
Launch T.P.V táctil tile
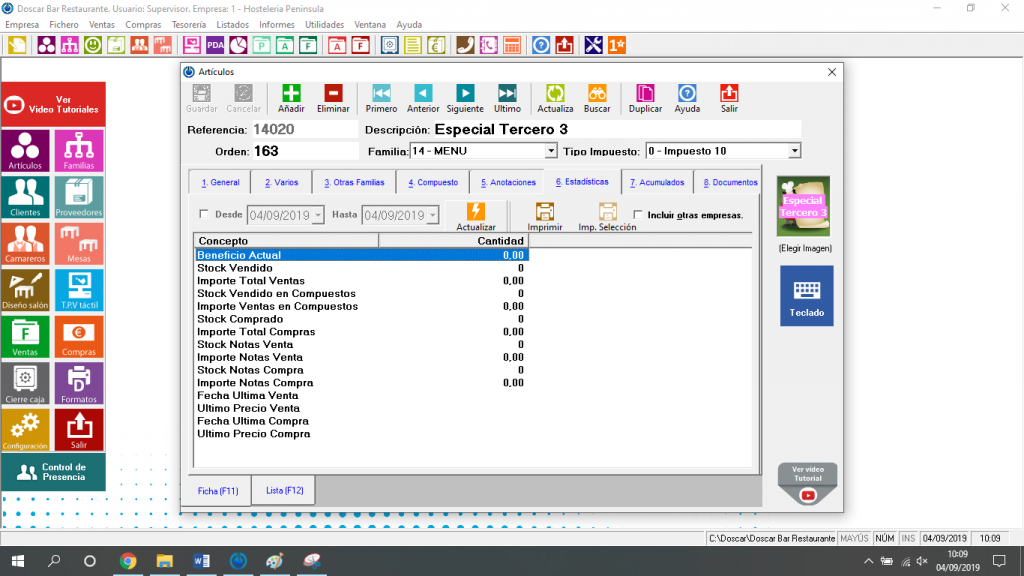(x=79, y=290)
